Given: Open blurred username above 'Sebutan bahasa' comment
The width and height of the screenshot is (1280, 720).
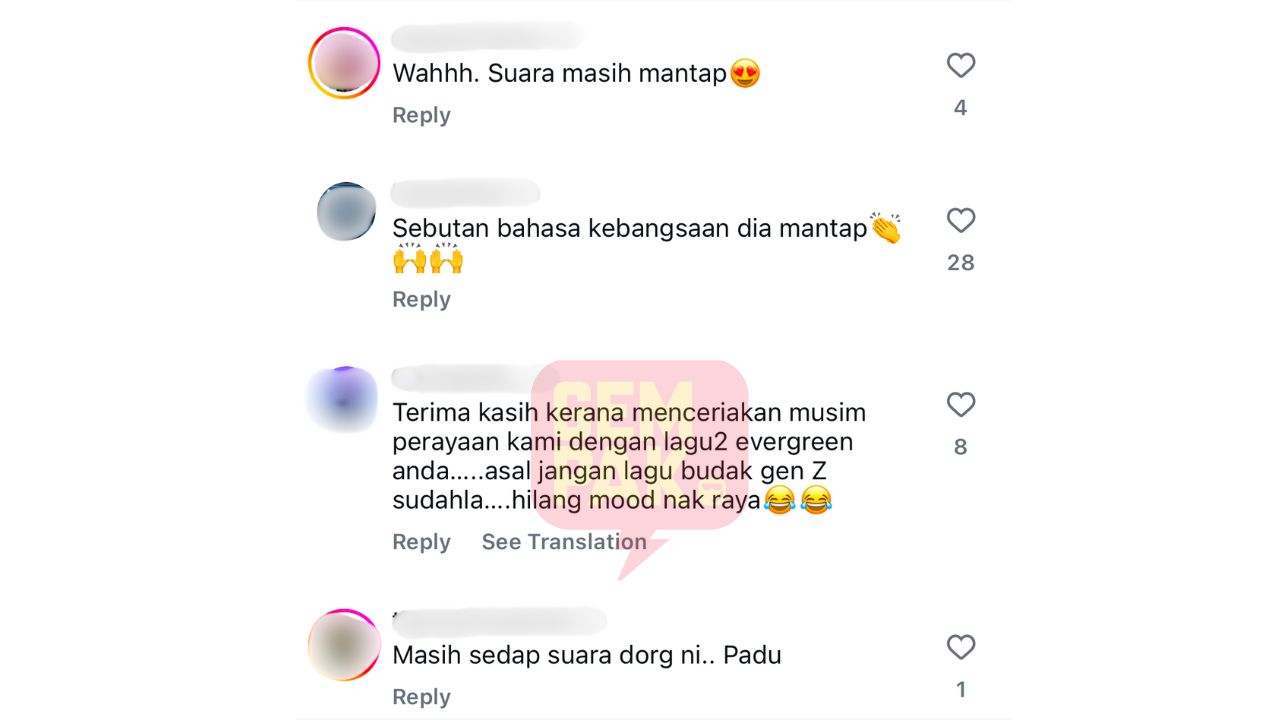Looking at the screenshot, I should point(465,192).
